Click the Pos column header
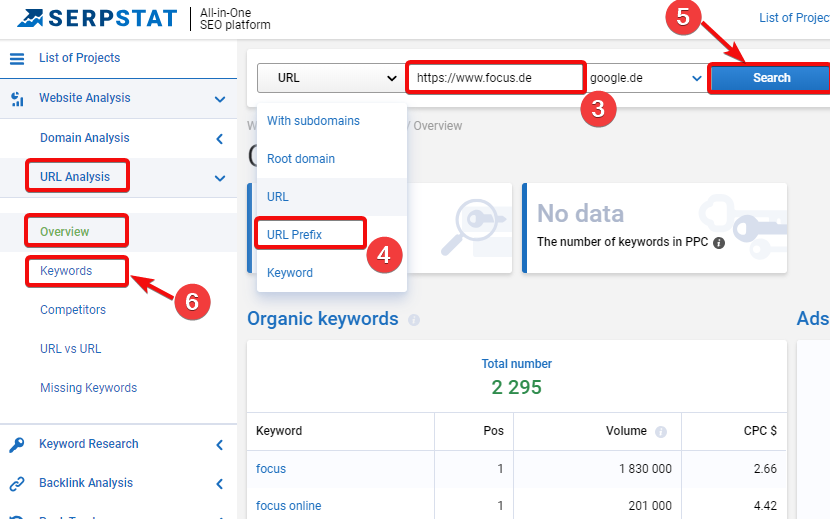This screenshot has height=519, width=830. click(493, 431)
